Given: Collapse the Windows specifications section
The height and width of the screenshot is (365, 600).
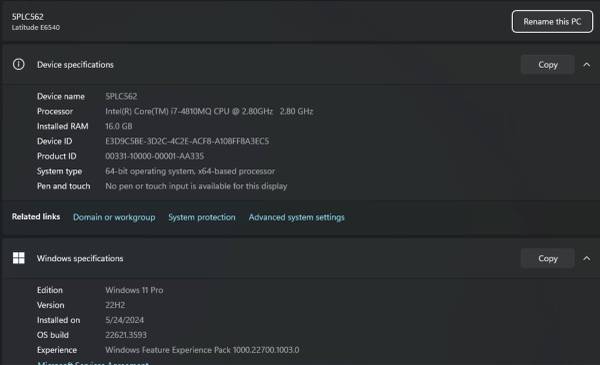Looking at the screenshot, I should click(x=587, y=259).
